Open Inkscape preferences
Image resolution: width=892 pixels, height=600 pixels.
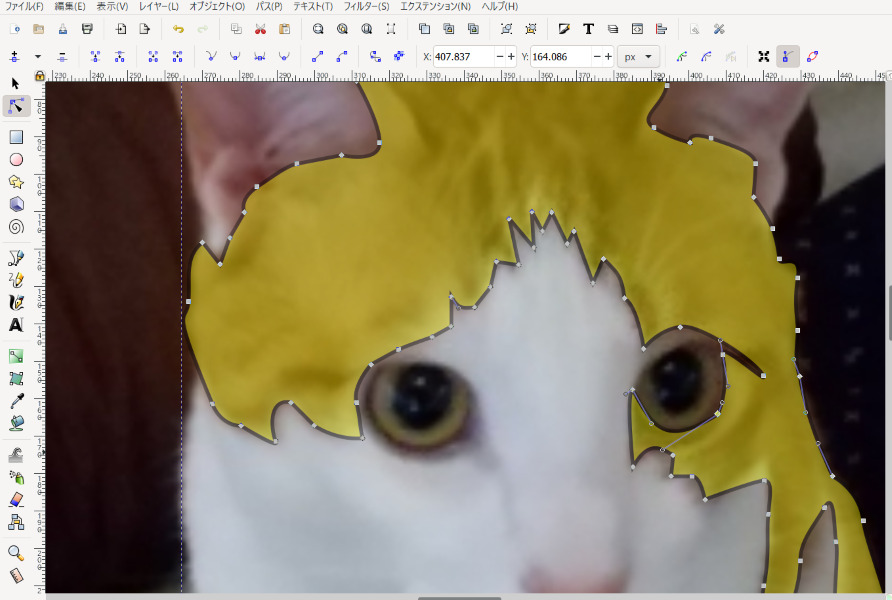pos(719,29)
